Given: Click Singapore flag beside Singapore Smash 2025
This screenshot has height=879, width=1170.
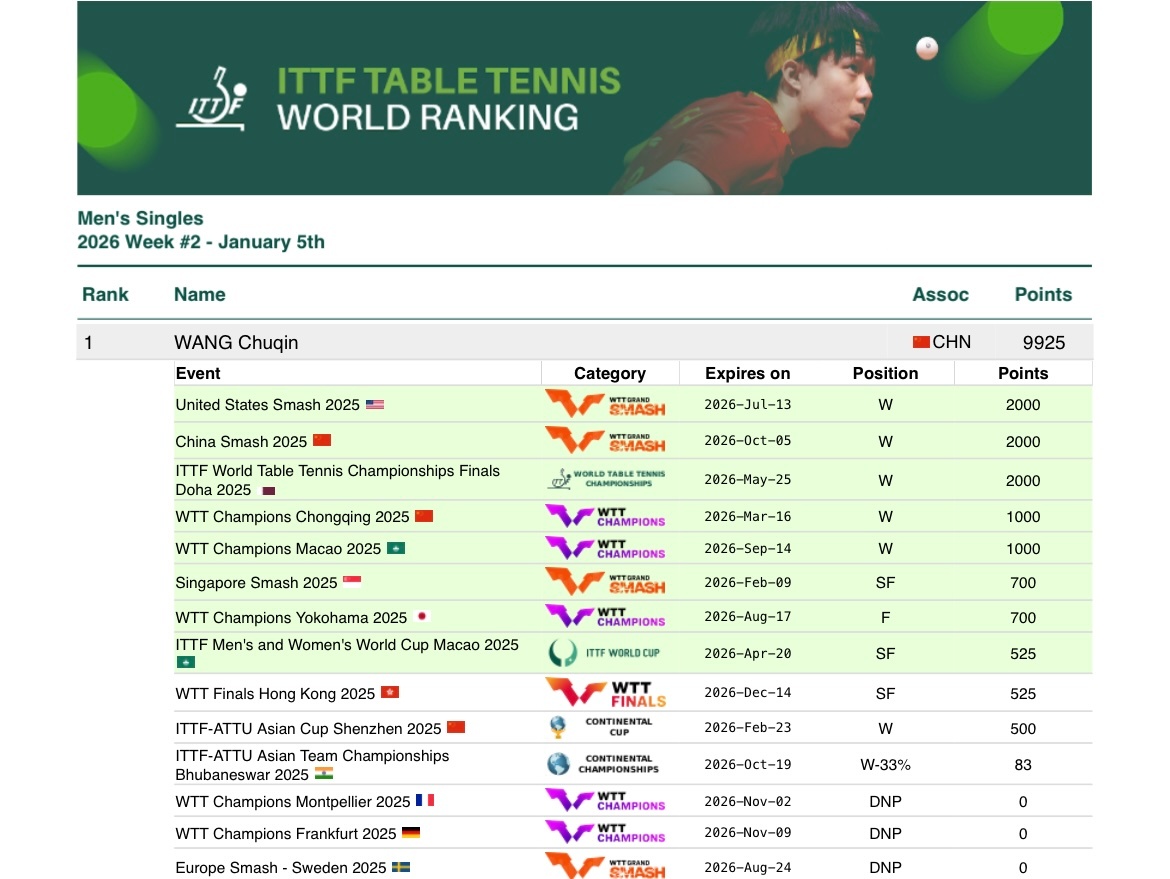Looking at the screenshot, I should point(351,581).
